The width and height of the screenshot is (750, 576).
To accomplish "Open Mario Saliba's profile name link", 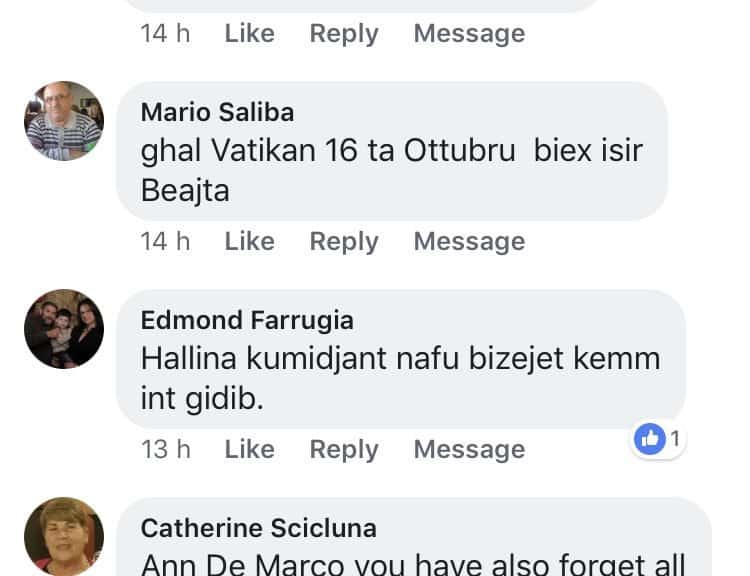I will (217, 112).
